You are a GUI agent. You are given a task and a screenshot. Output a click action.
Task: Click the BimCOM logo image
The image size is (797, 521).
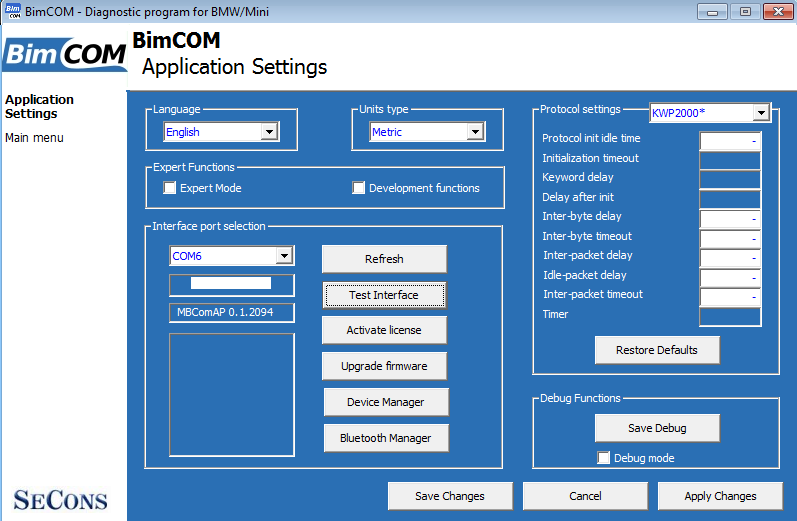pos(65,53)
